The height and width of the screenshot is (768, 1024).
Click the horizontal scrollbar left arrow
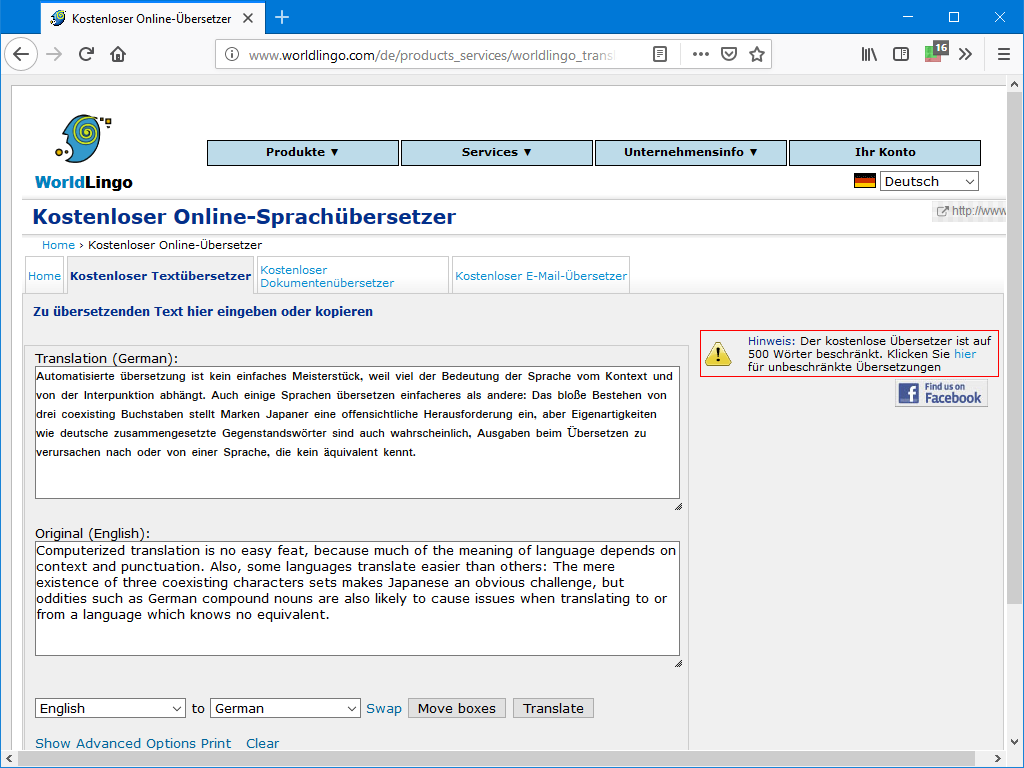[8, 758]
